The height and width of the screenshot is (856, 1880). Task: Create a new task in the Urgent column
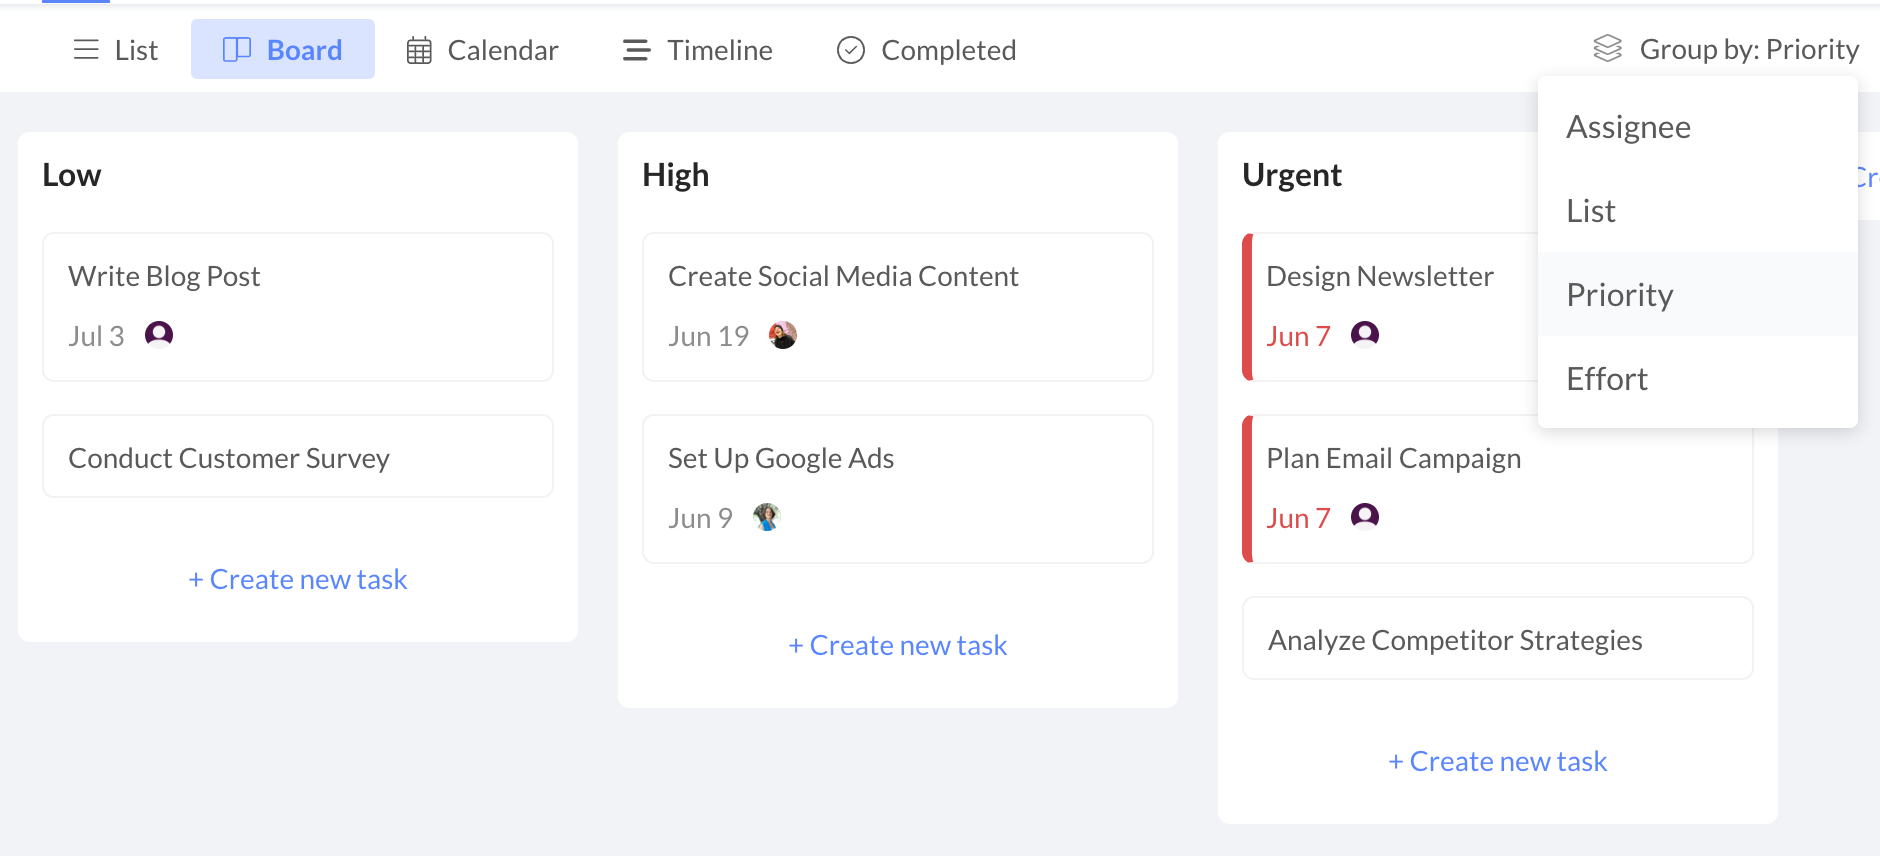pyautogui.click(x=1497, y=761)
